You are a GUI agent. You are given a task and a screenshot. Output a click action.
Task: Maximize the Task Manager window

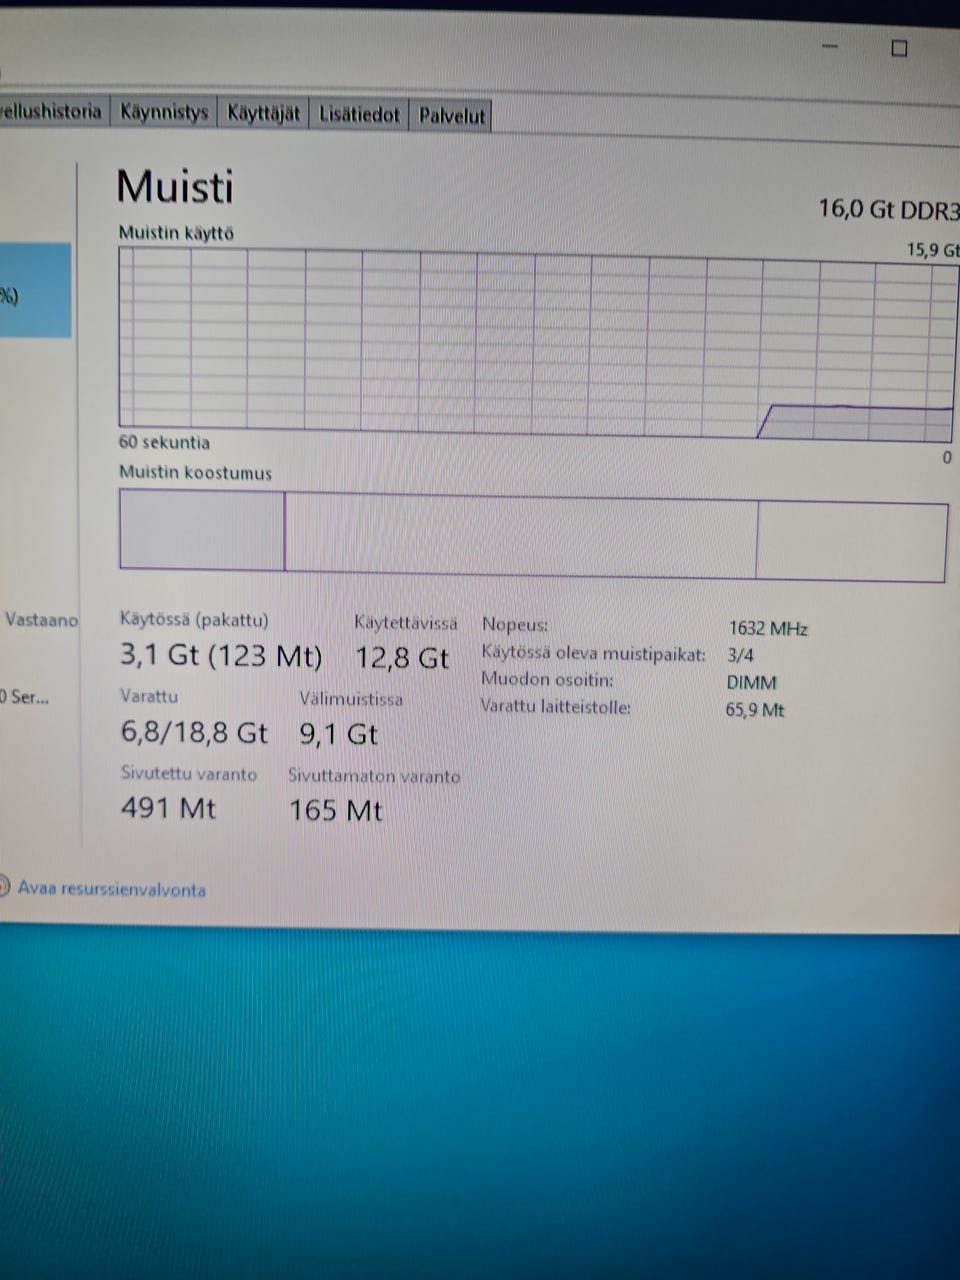(x=899, y=48)
